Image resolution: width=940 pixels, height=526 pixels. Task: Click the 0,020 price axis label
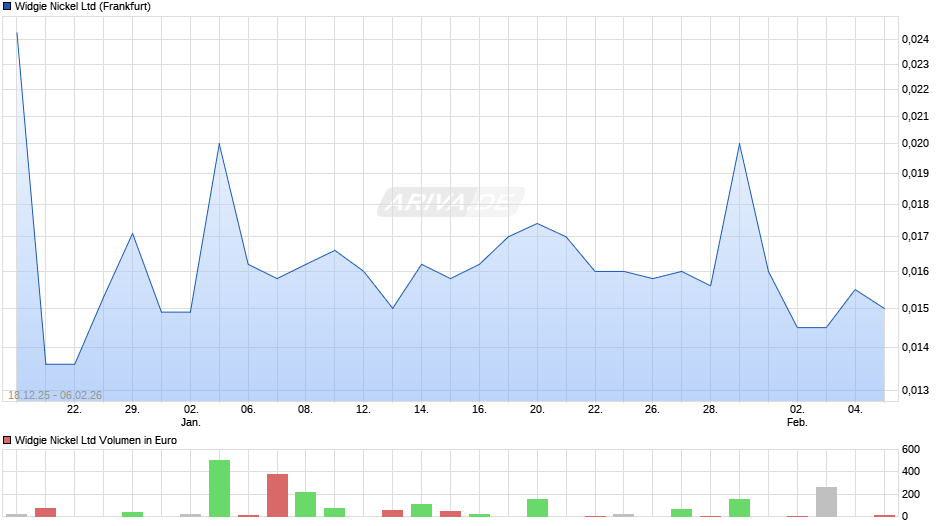(x=915, y=143)
